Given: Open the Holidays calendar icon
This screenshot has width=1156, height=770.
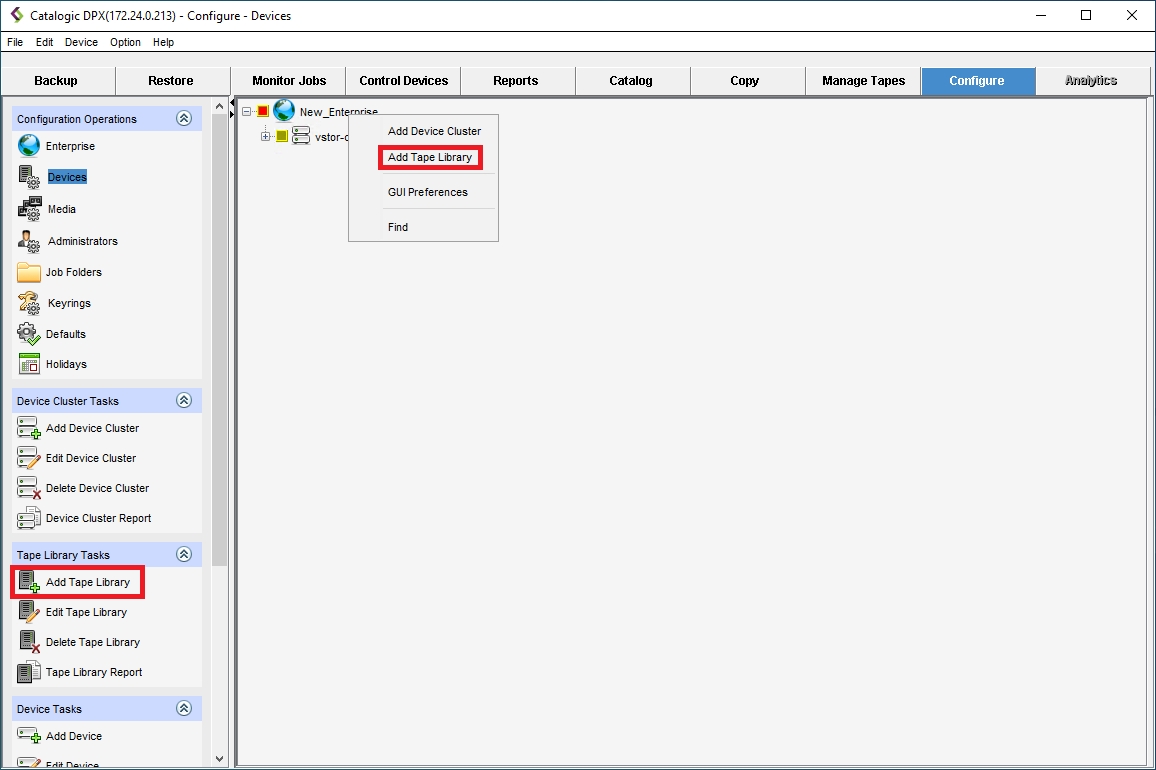Looking at the screenshot, I should pos(29,364).
